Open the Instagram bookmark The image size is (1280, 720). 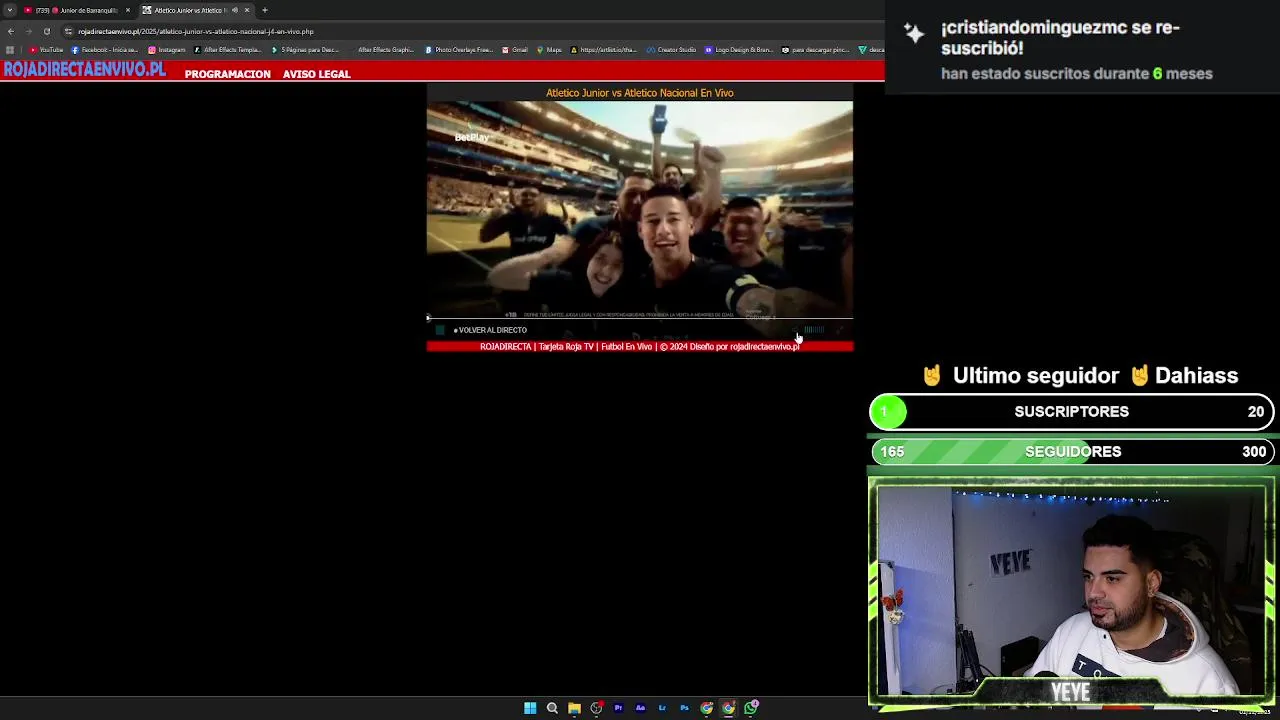click(167, 49)
